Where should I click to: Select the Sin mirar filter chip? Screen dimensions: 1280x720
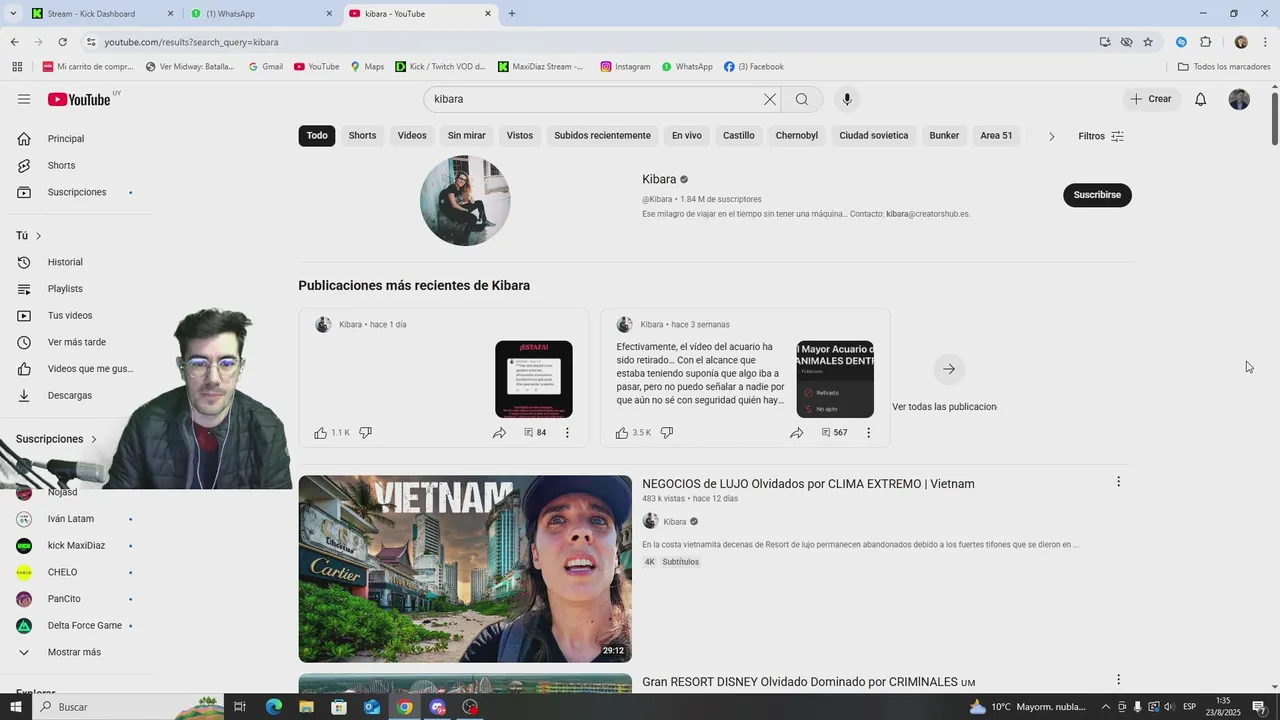(x=466, y=136)
